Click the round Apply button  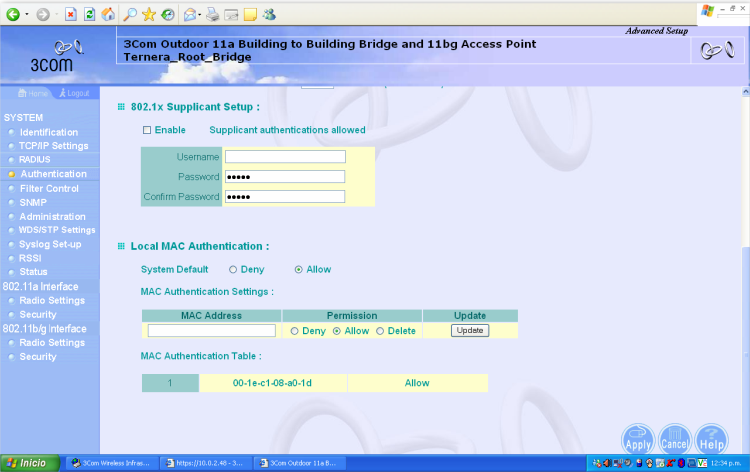point(637,441)
